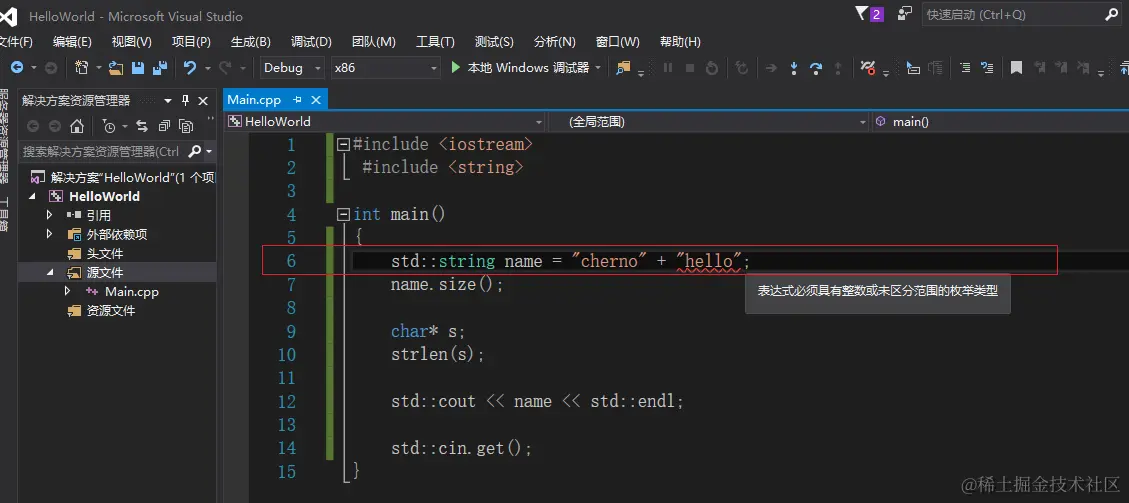Toggle a bookmark on the current line
This screenshot has width=1129, height=503.
tap(1016, 68)
